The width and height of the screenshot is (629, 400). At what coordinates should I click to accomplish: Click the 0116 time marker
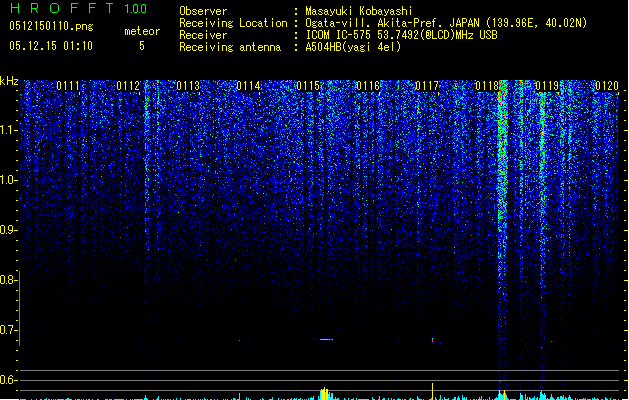[368, 86]
